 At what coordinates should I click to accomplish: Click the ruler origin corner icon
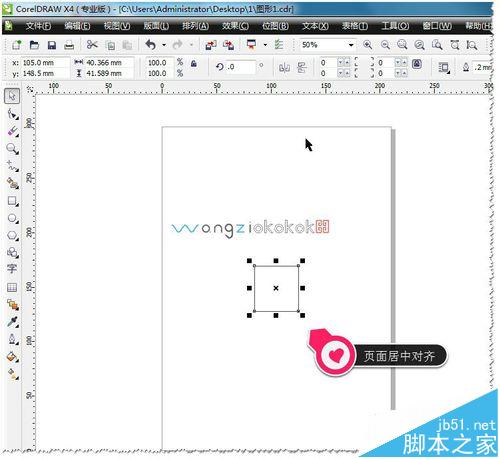pyautogui.click(x=30, y=89)
